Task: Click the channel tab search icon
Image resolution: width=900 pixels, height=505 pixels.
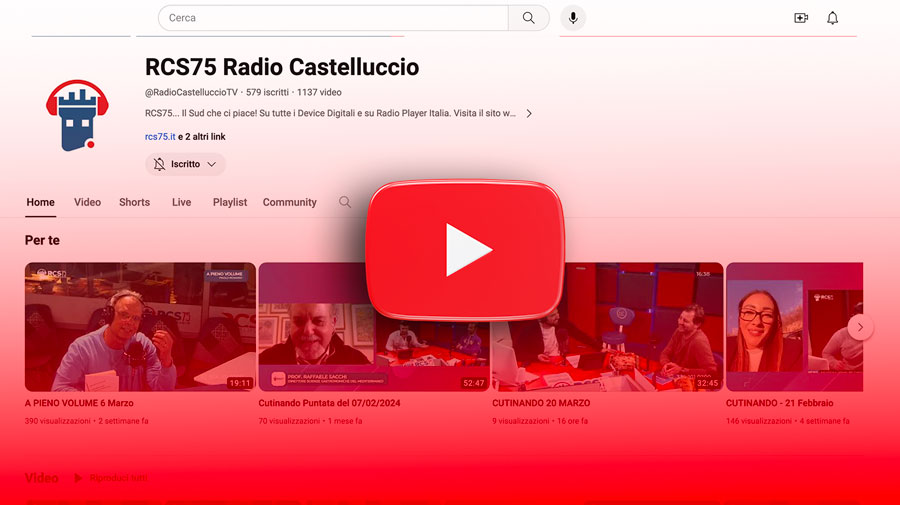Action: point(344,202)
